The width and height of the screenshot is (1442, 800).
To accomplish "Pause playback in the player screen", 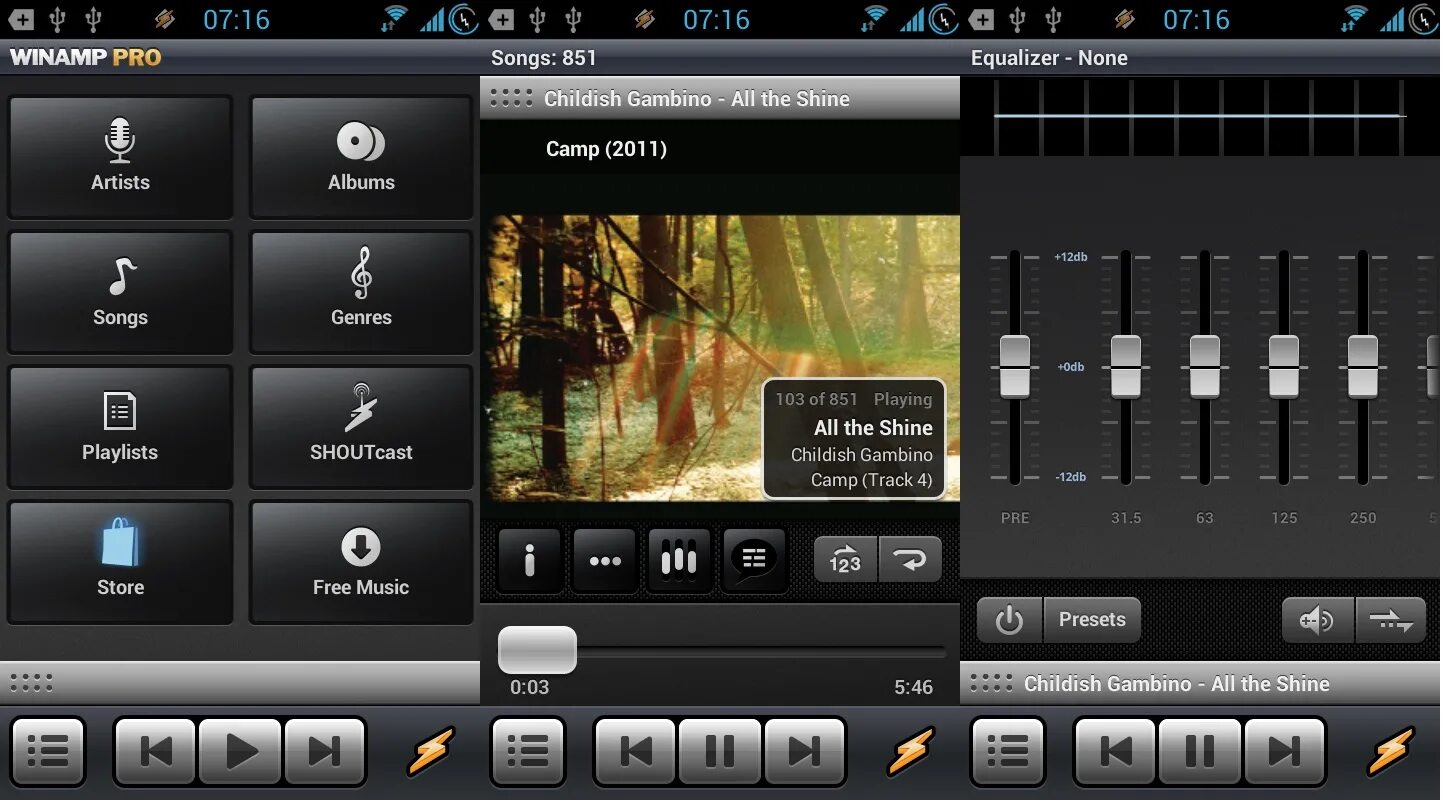I will (721, 751).
